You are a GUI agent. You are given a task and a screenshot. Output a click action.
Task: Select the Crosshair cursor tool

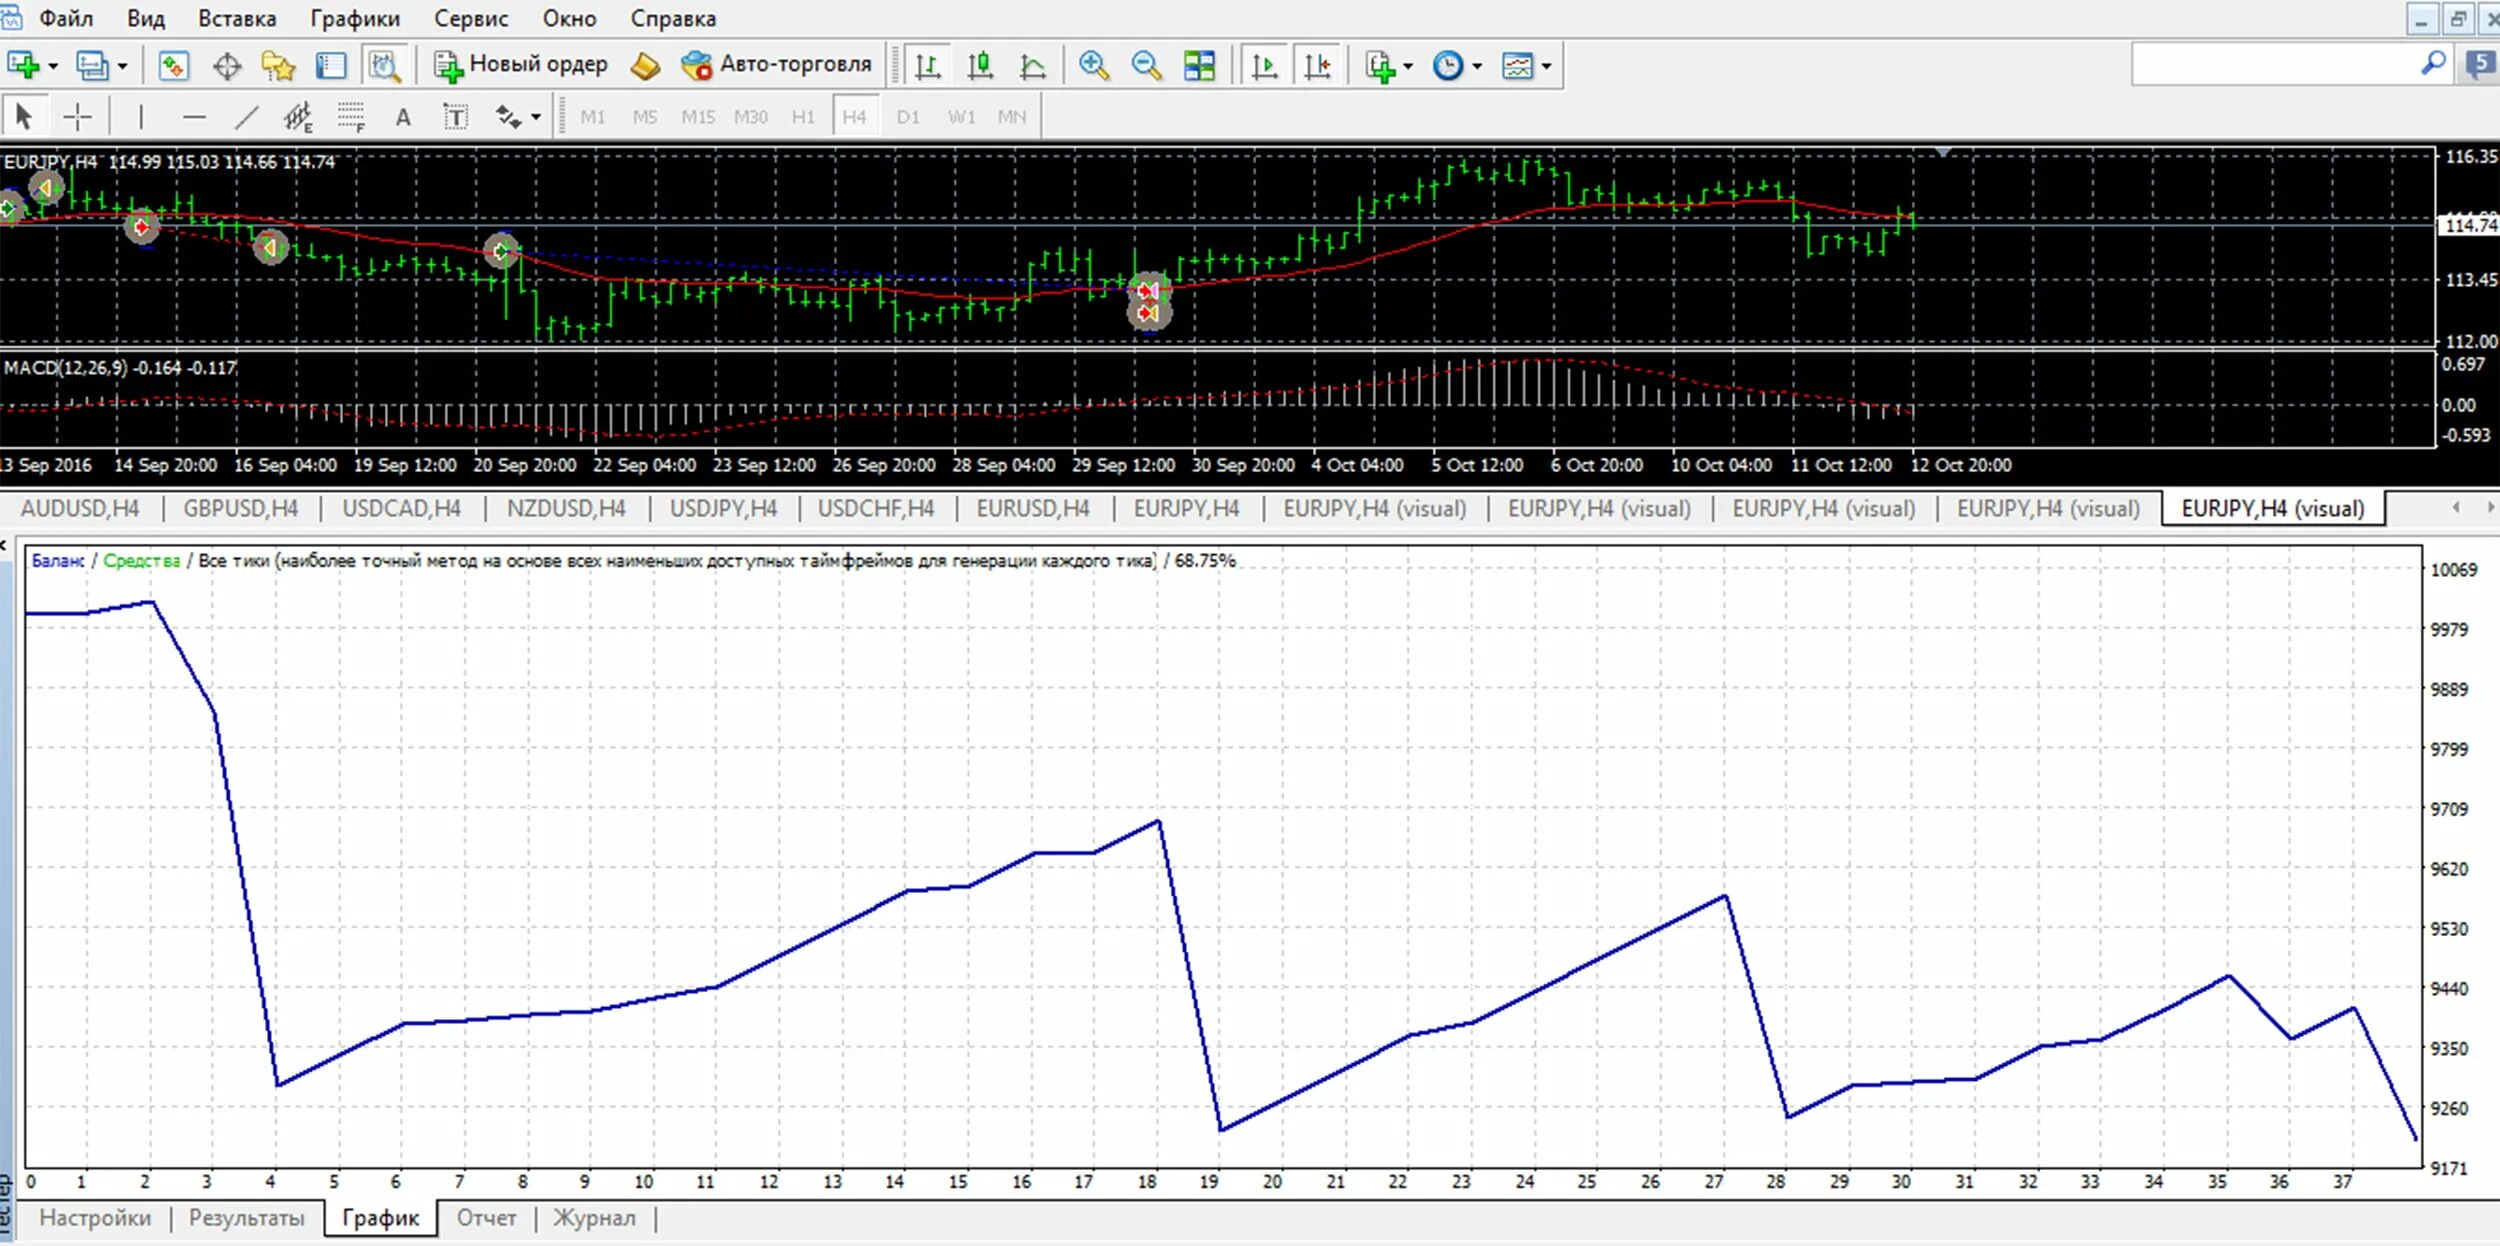pos(77,118)
